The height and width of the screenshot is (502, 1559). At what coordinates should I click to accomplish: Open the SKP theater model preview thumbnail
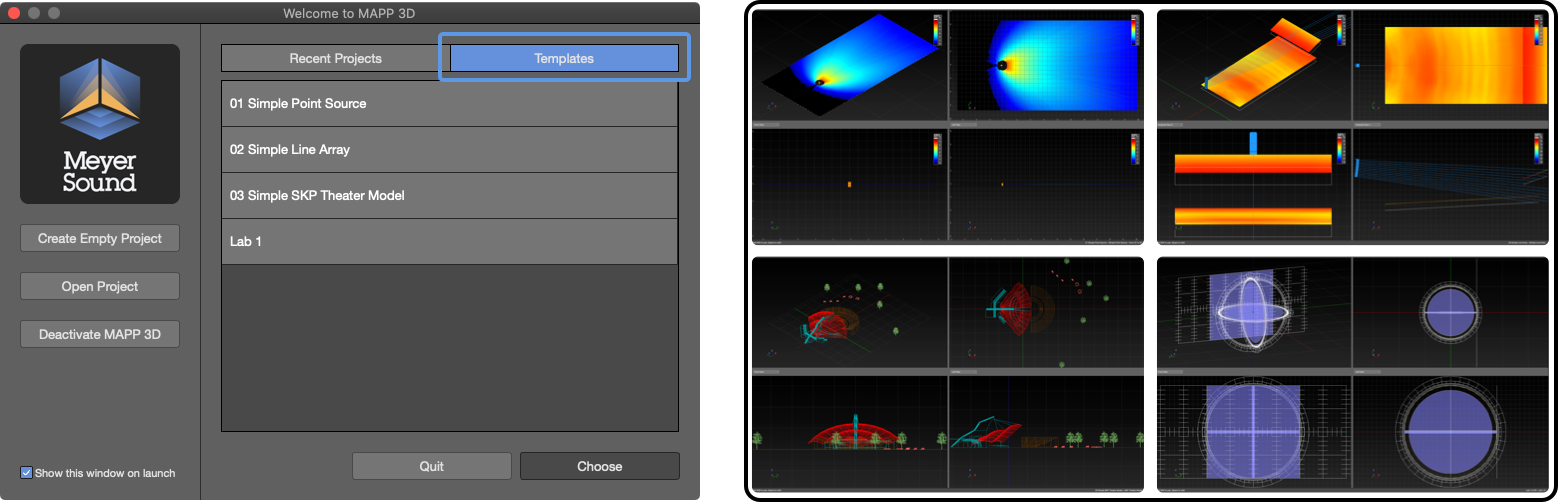click(x=947, y=374)
